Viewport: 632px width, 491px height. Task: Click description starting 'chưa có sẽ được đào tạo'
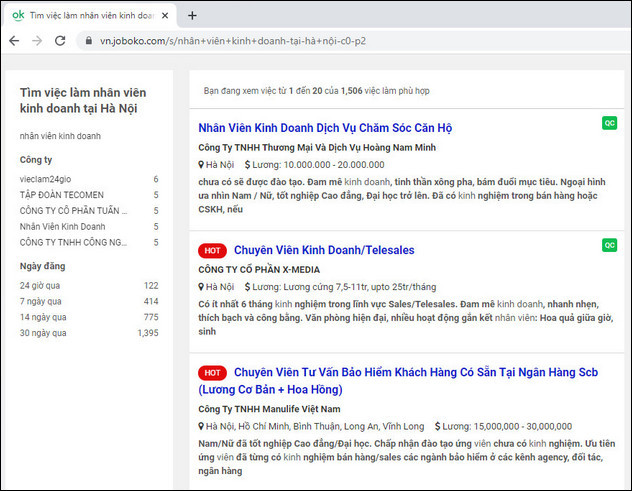402,196
